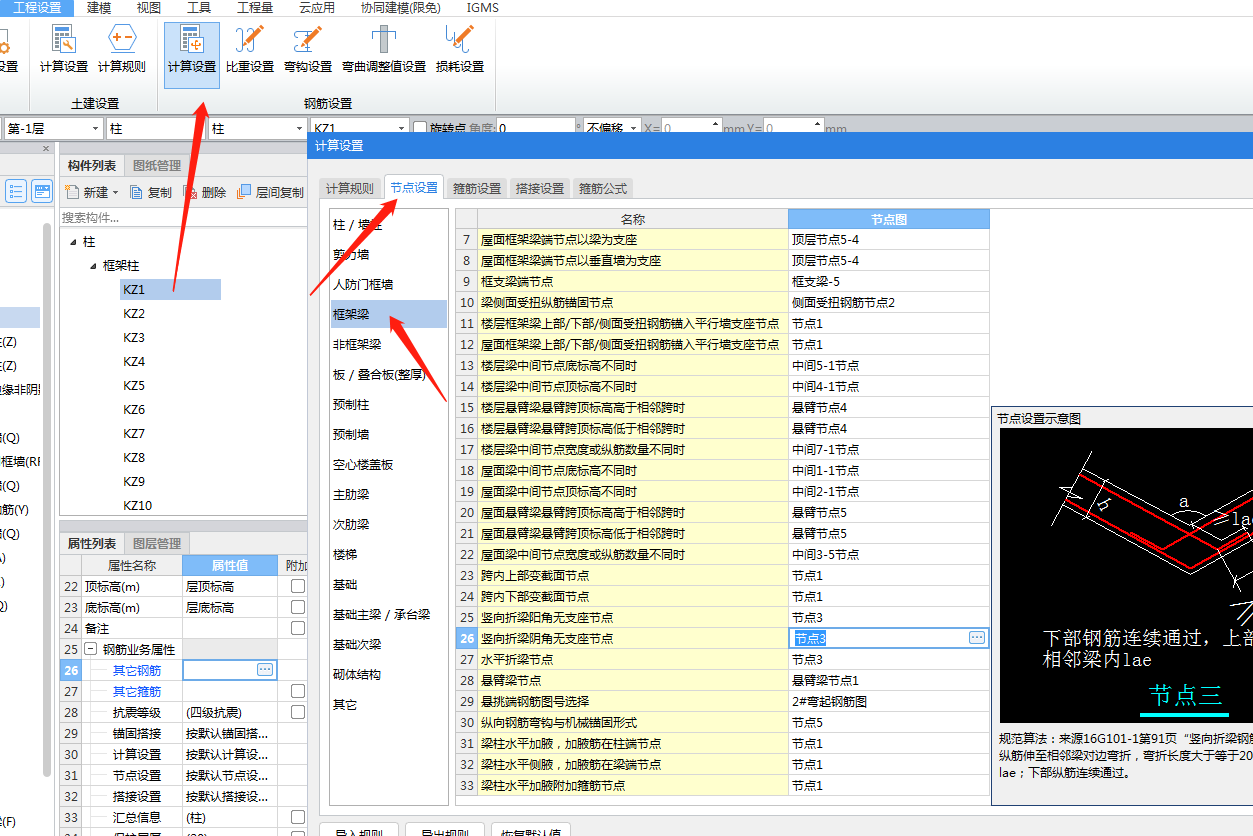Open the 新建 dropdown arrow

coord(115,192)
